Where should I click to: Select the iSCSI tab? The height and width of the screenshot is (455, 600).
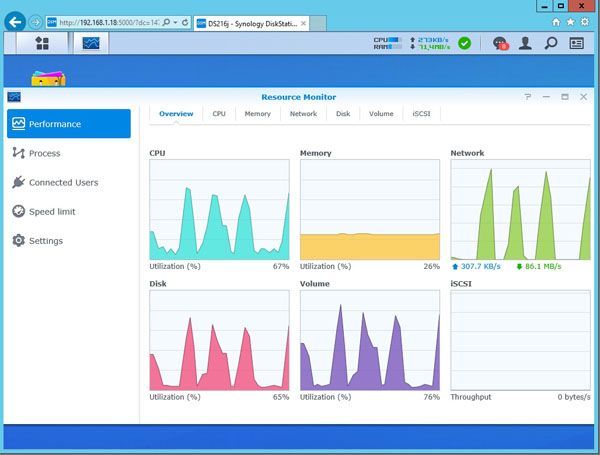[421, 114]
